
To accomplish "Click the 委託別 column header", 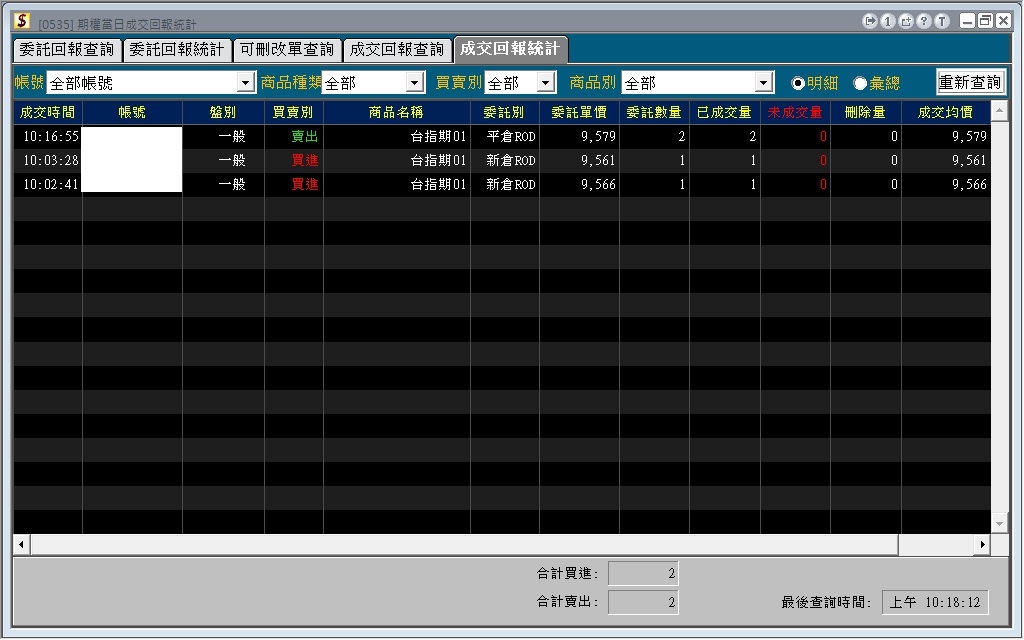I will 504,112.
